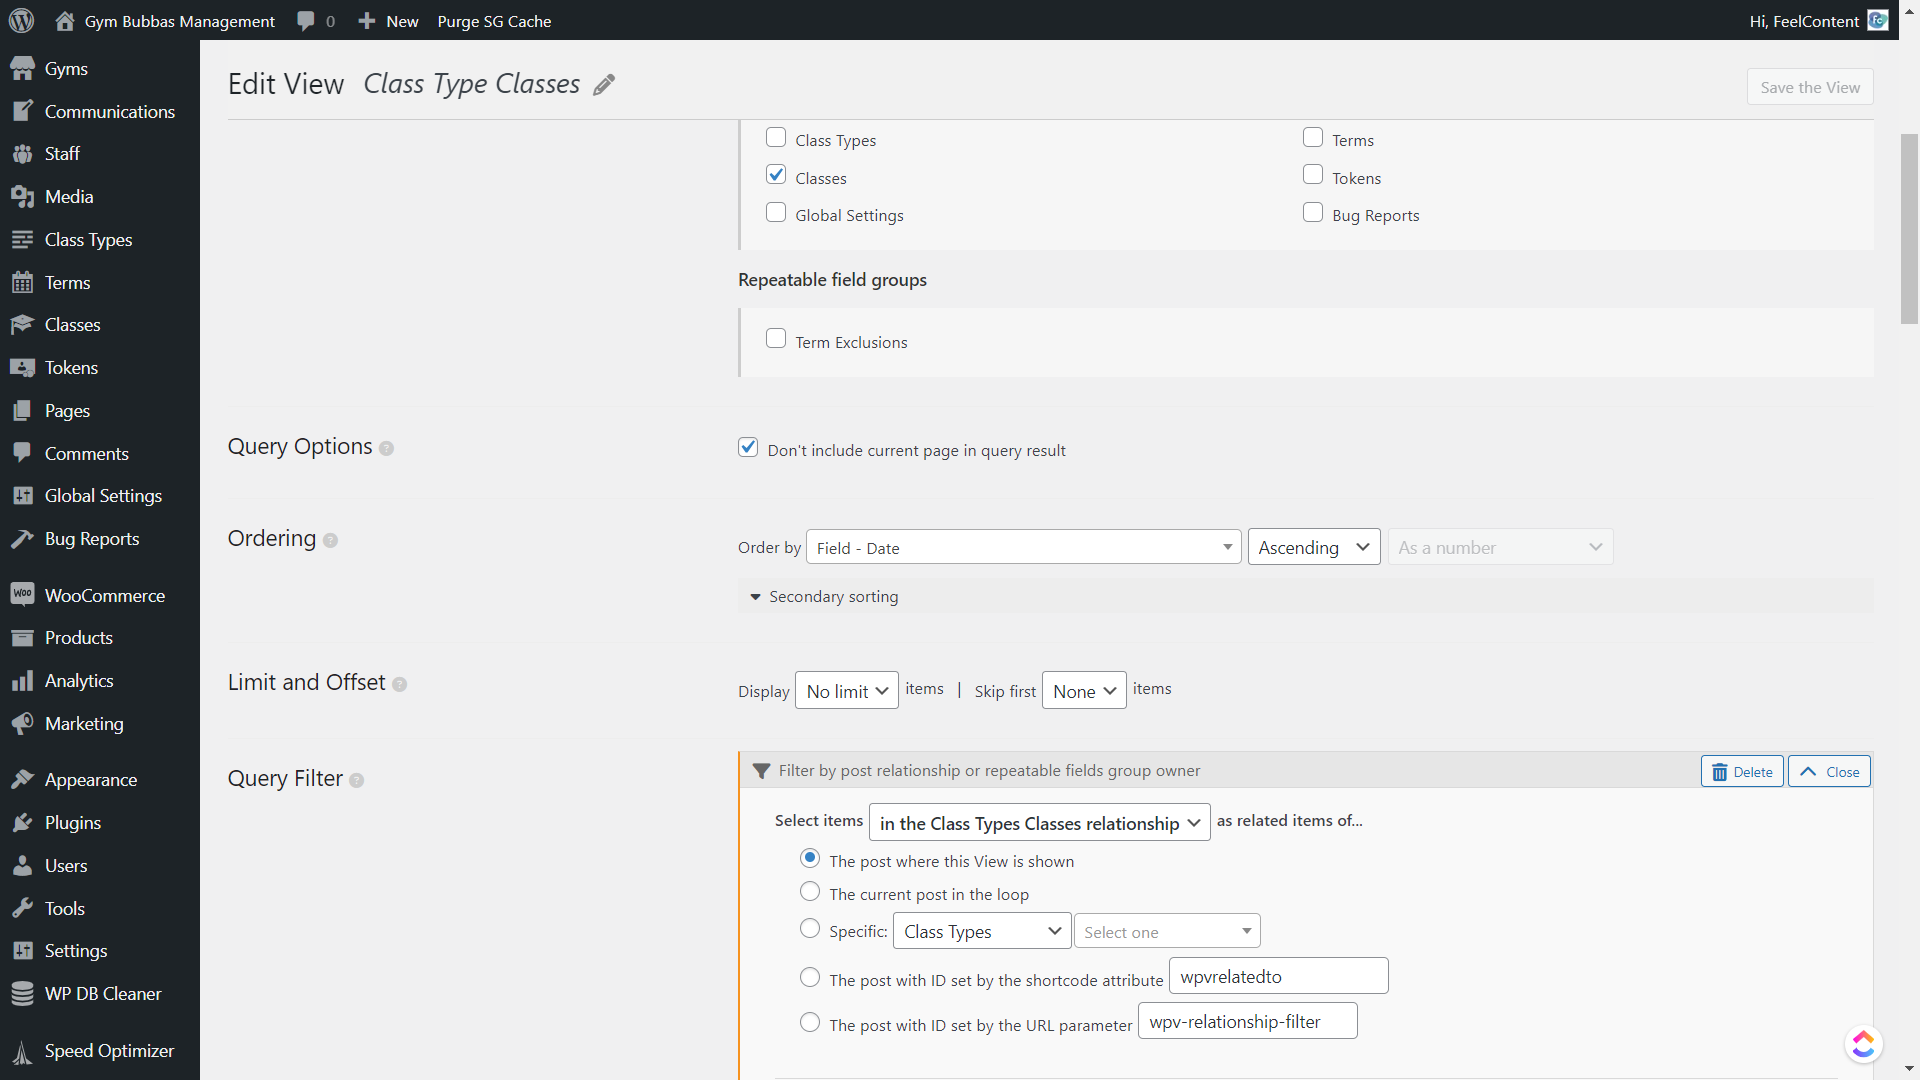The image size is (1920, 1080).
Task: Click the Plugins icon in sidebar
Action: click(x=22, y=823)
